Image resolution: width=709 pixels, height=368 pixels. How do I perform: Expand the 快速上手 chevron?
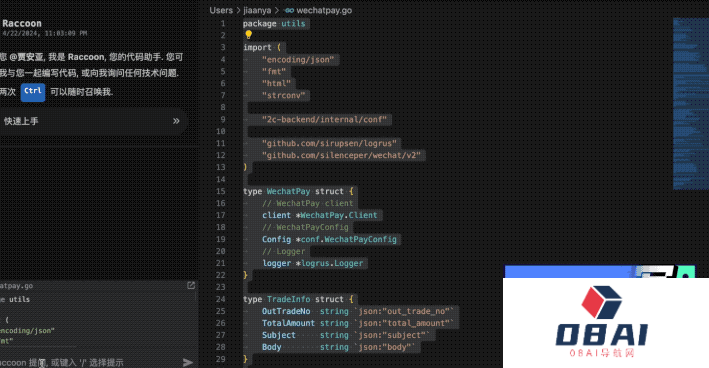tap(176, 121)
